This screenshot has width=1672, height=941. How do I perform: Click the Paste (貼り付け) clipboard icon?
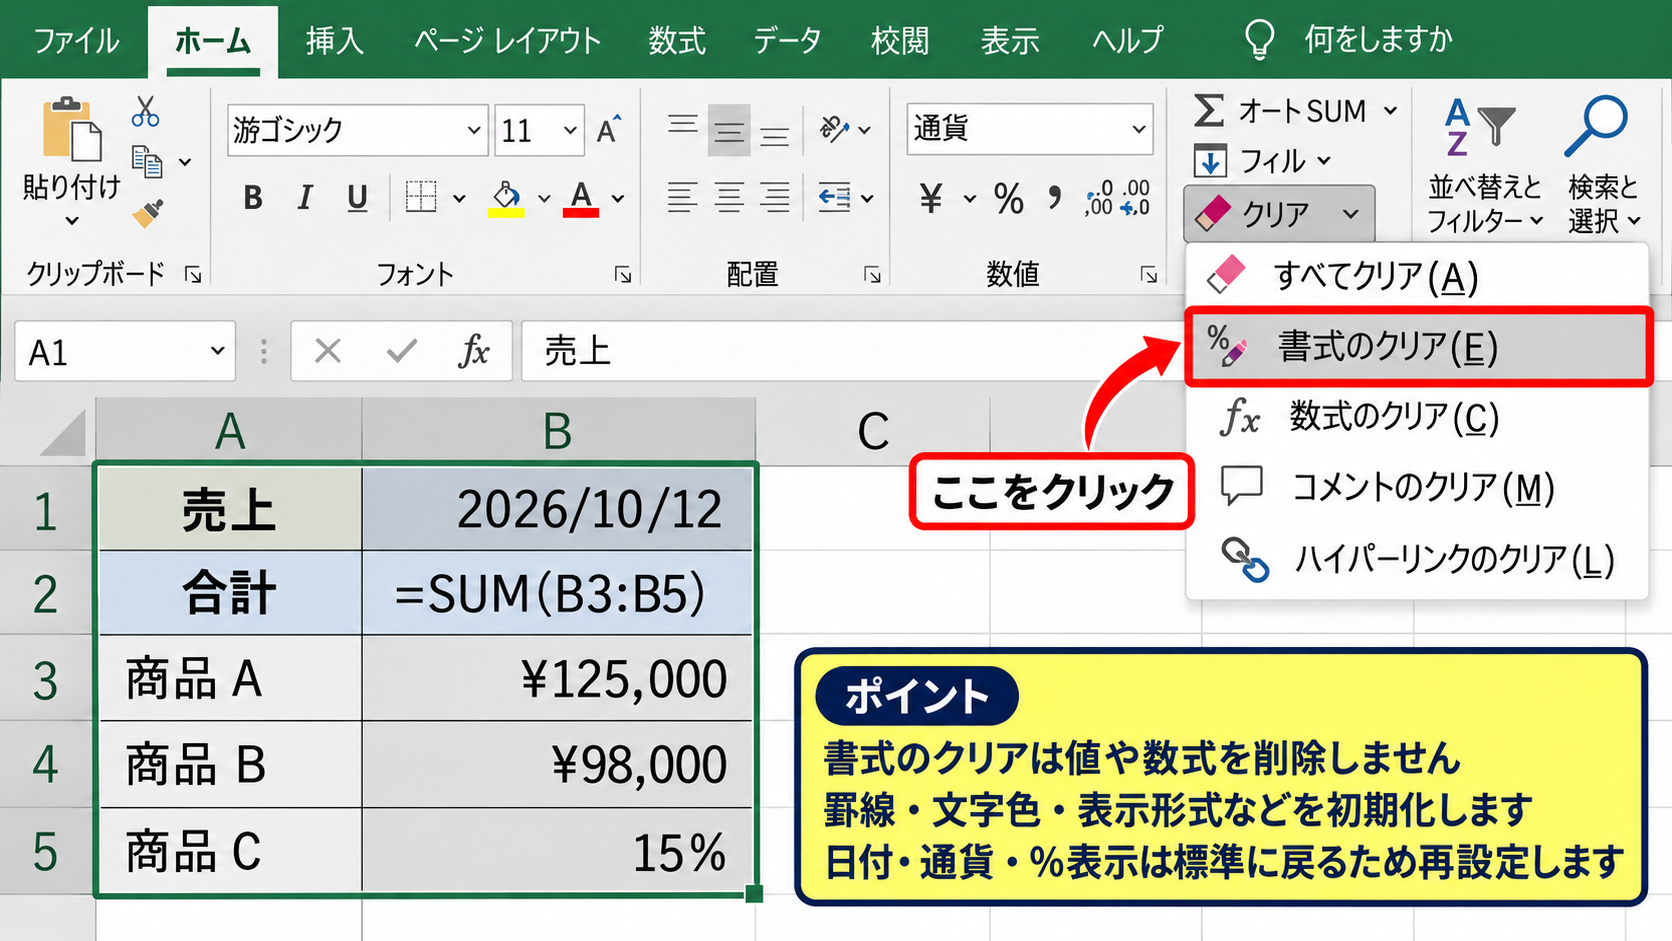pos(71,129)
